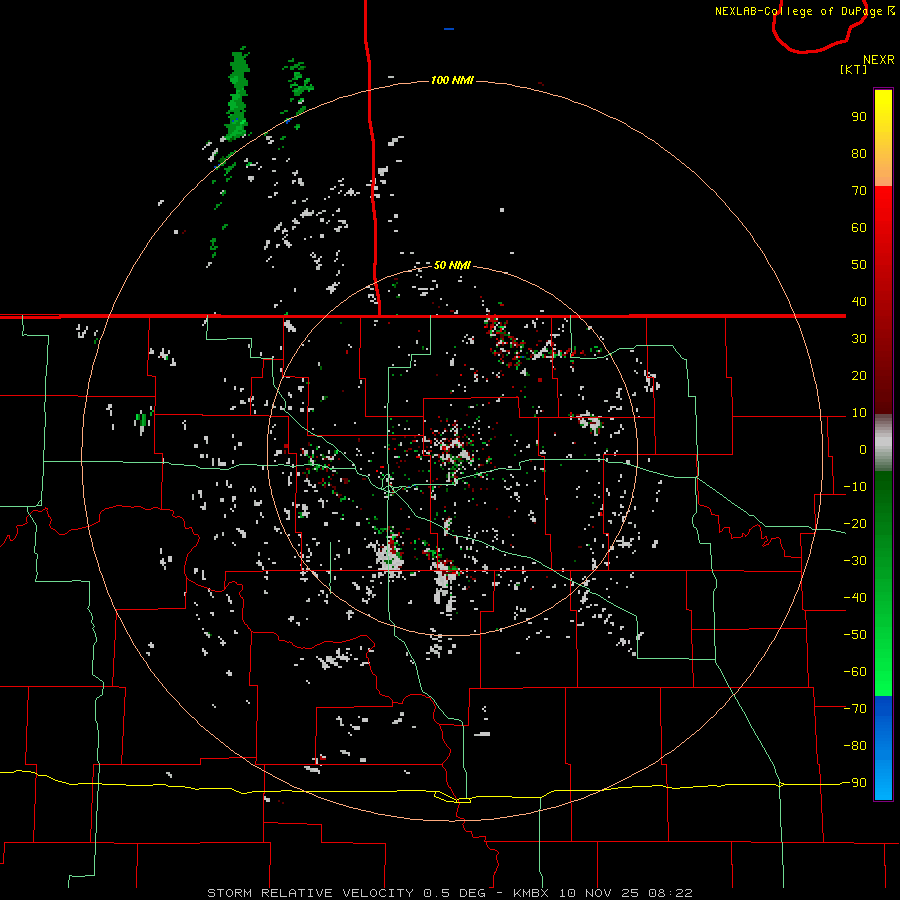Click the 20 value on velocity scale

tap(859, 376)
